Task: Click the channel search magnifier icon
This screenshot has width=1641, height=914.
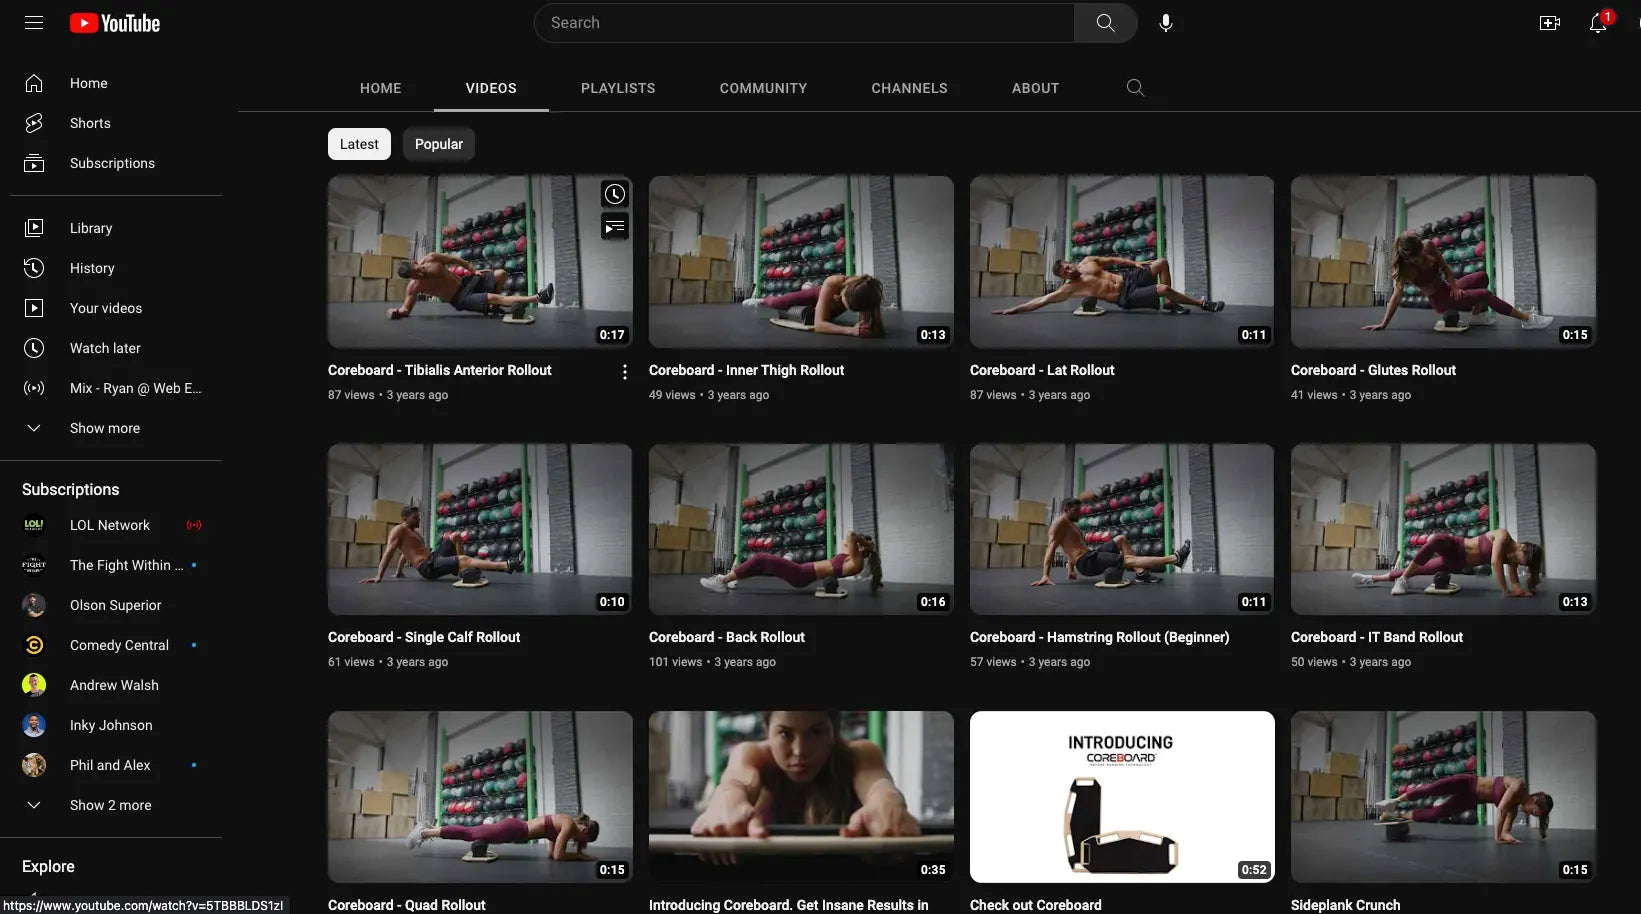Action: (x=1135, y=88)
